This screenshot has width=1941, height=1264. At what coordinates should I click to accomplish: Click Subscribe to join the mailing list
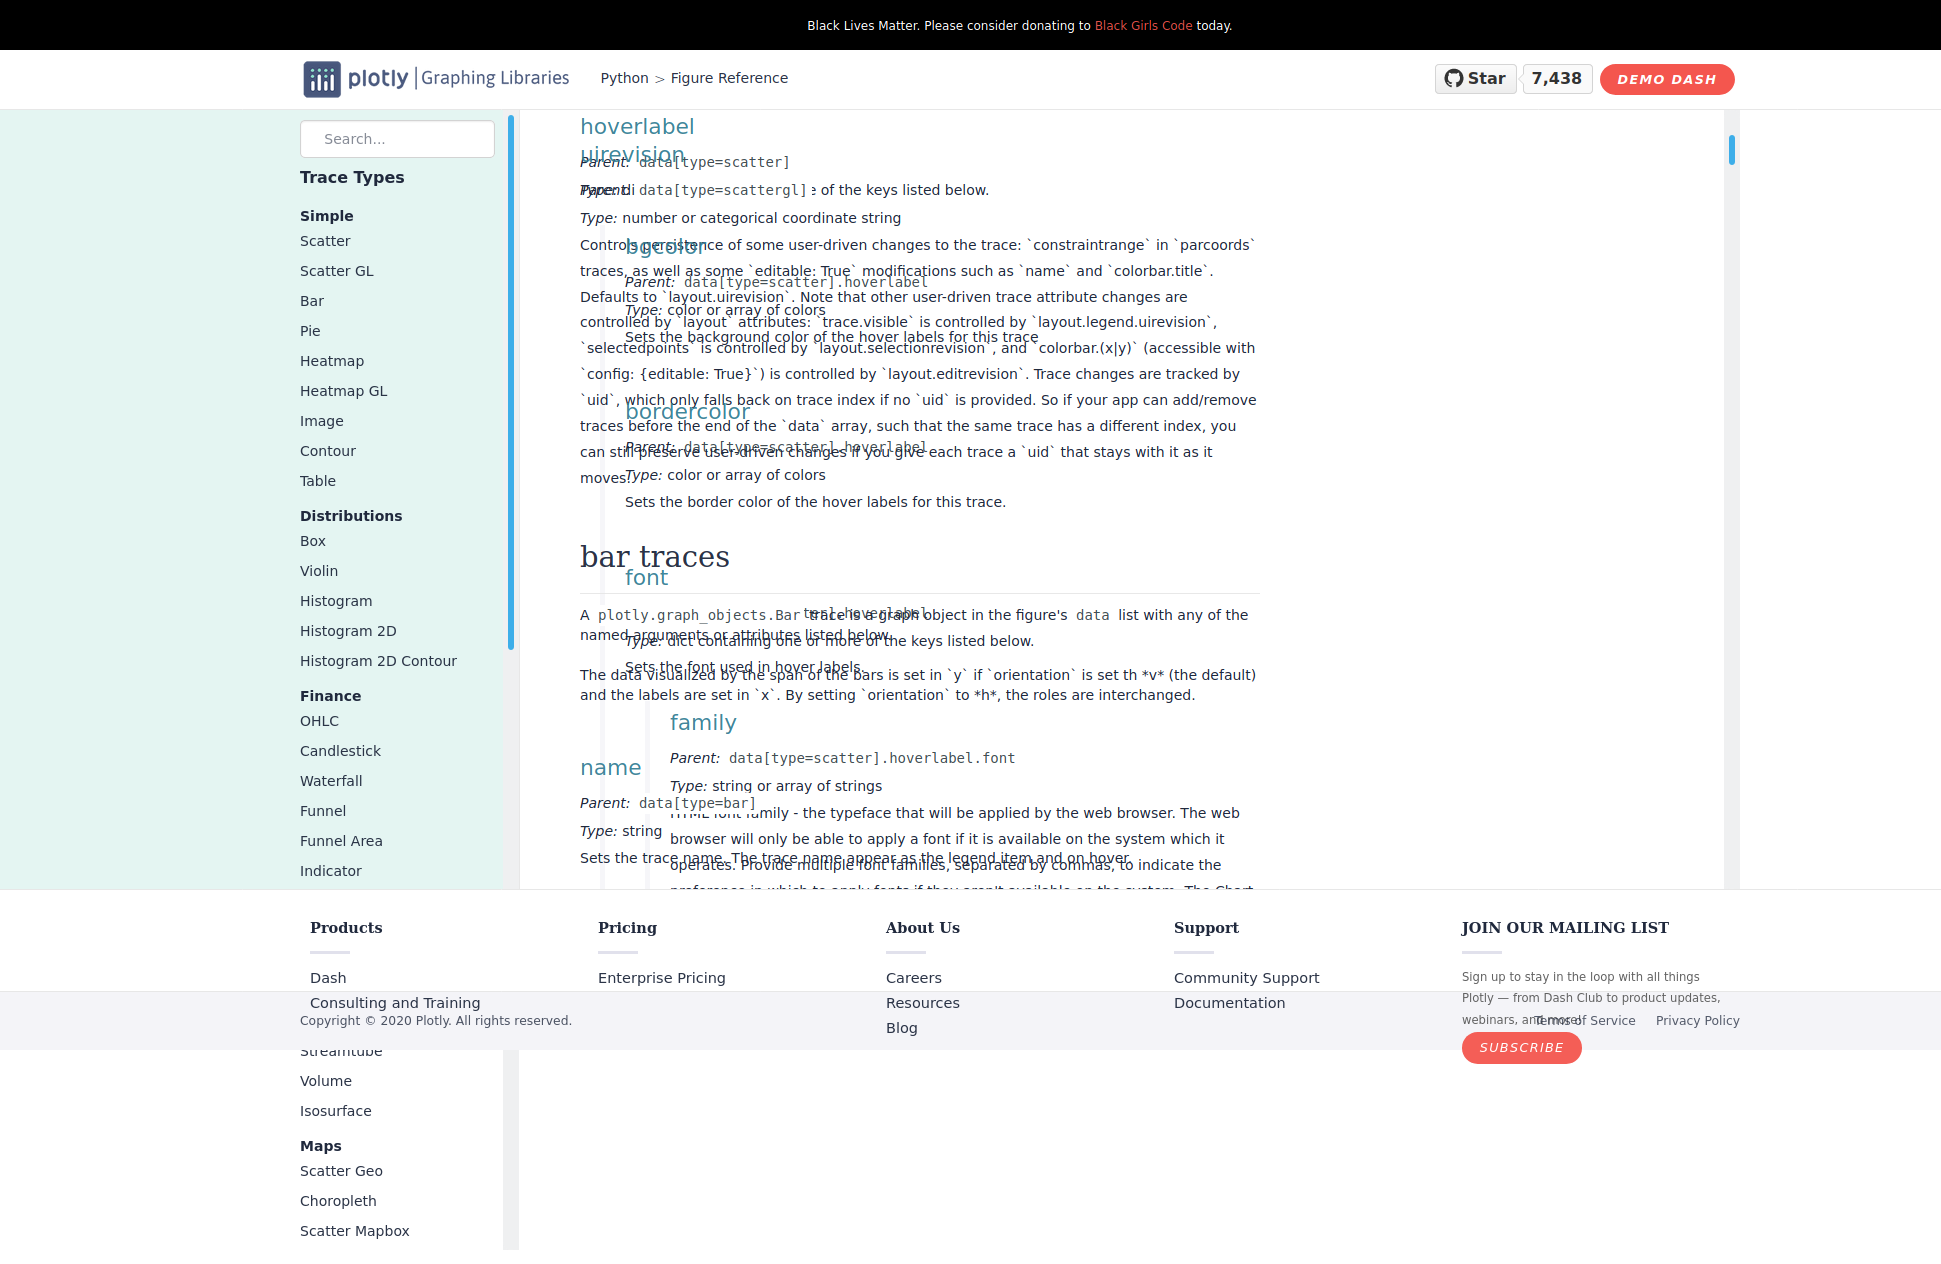coord(1521,1048)
